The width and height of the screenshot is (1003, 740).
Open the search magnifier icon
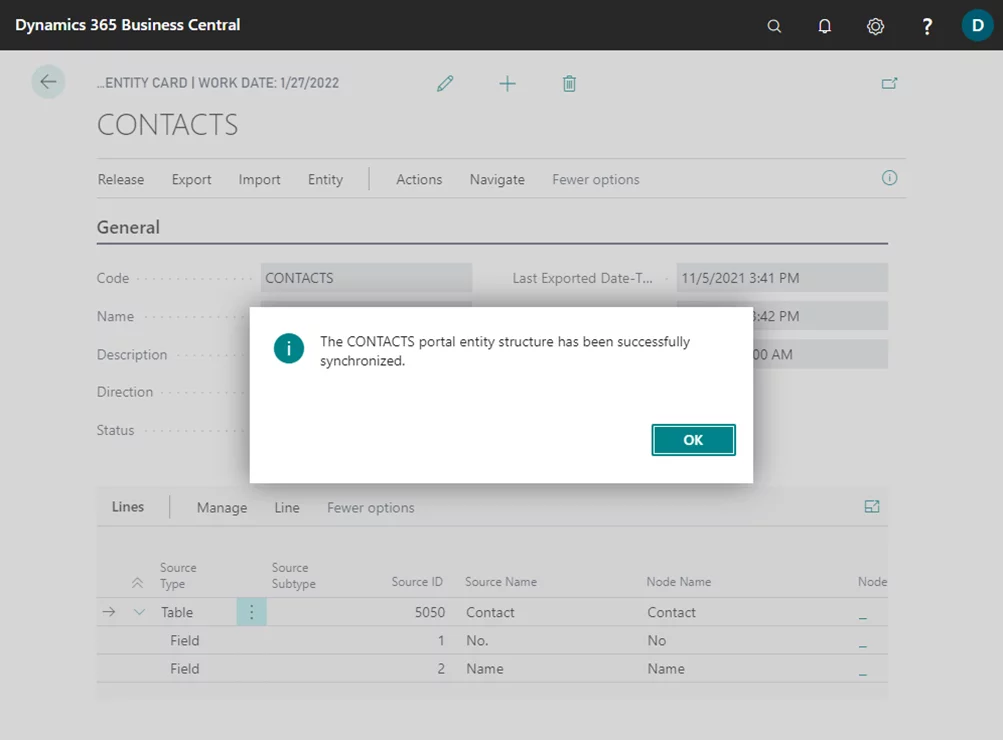[774, 26]
